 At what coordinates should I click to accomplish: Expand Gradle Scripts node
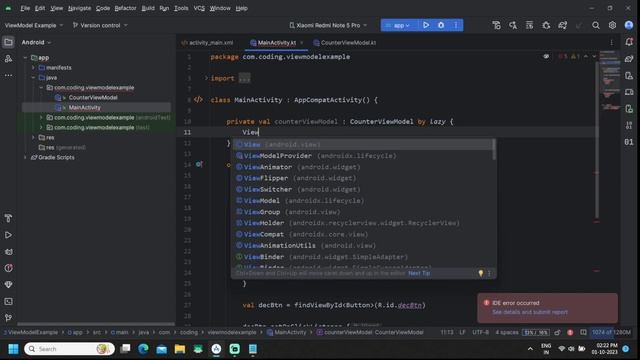coord(26,157)
